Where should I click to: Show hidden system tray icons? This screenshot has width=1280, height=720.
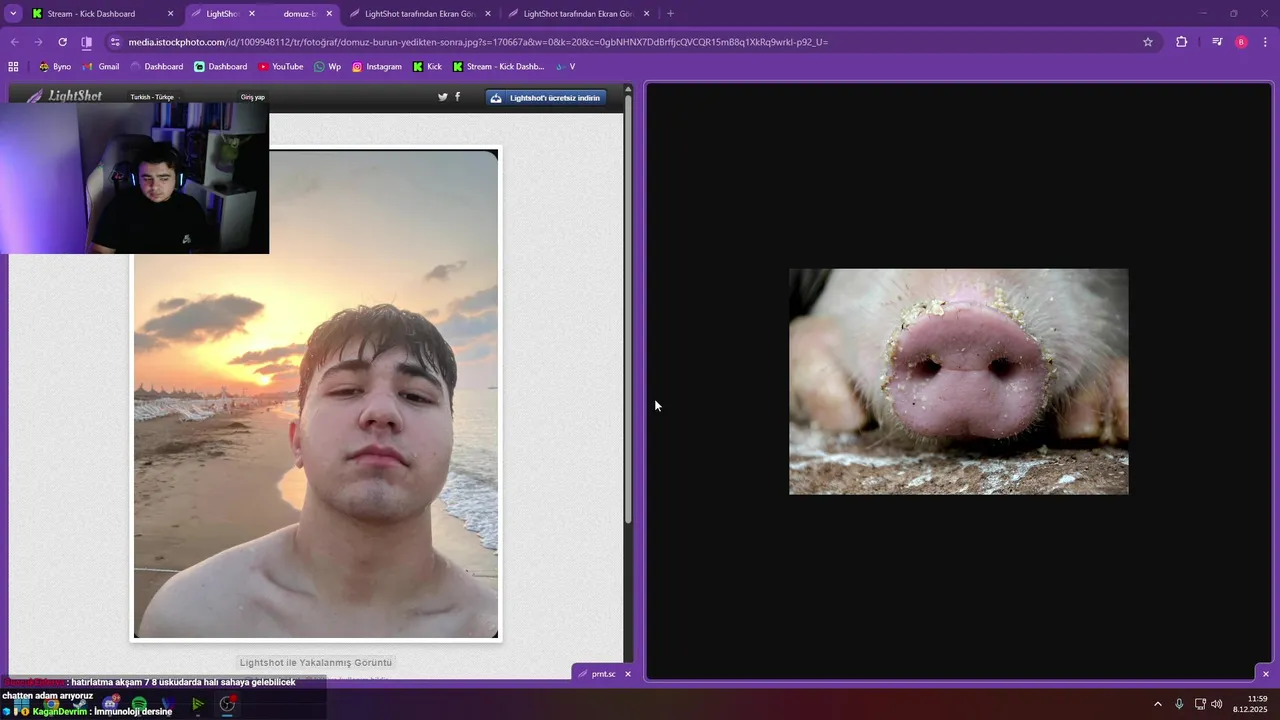(x=1158, y=704)
